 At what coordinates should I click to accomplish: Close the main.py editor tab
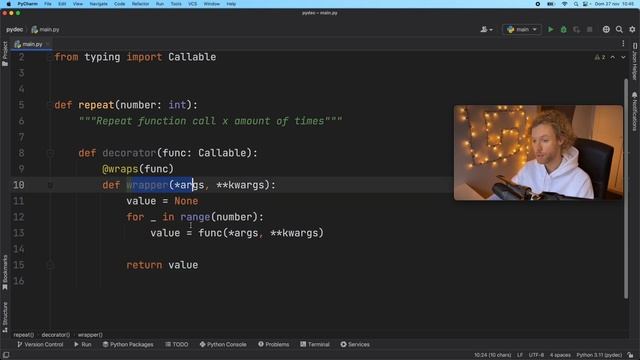48,44
